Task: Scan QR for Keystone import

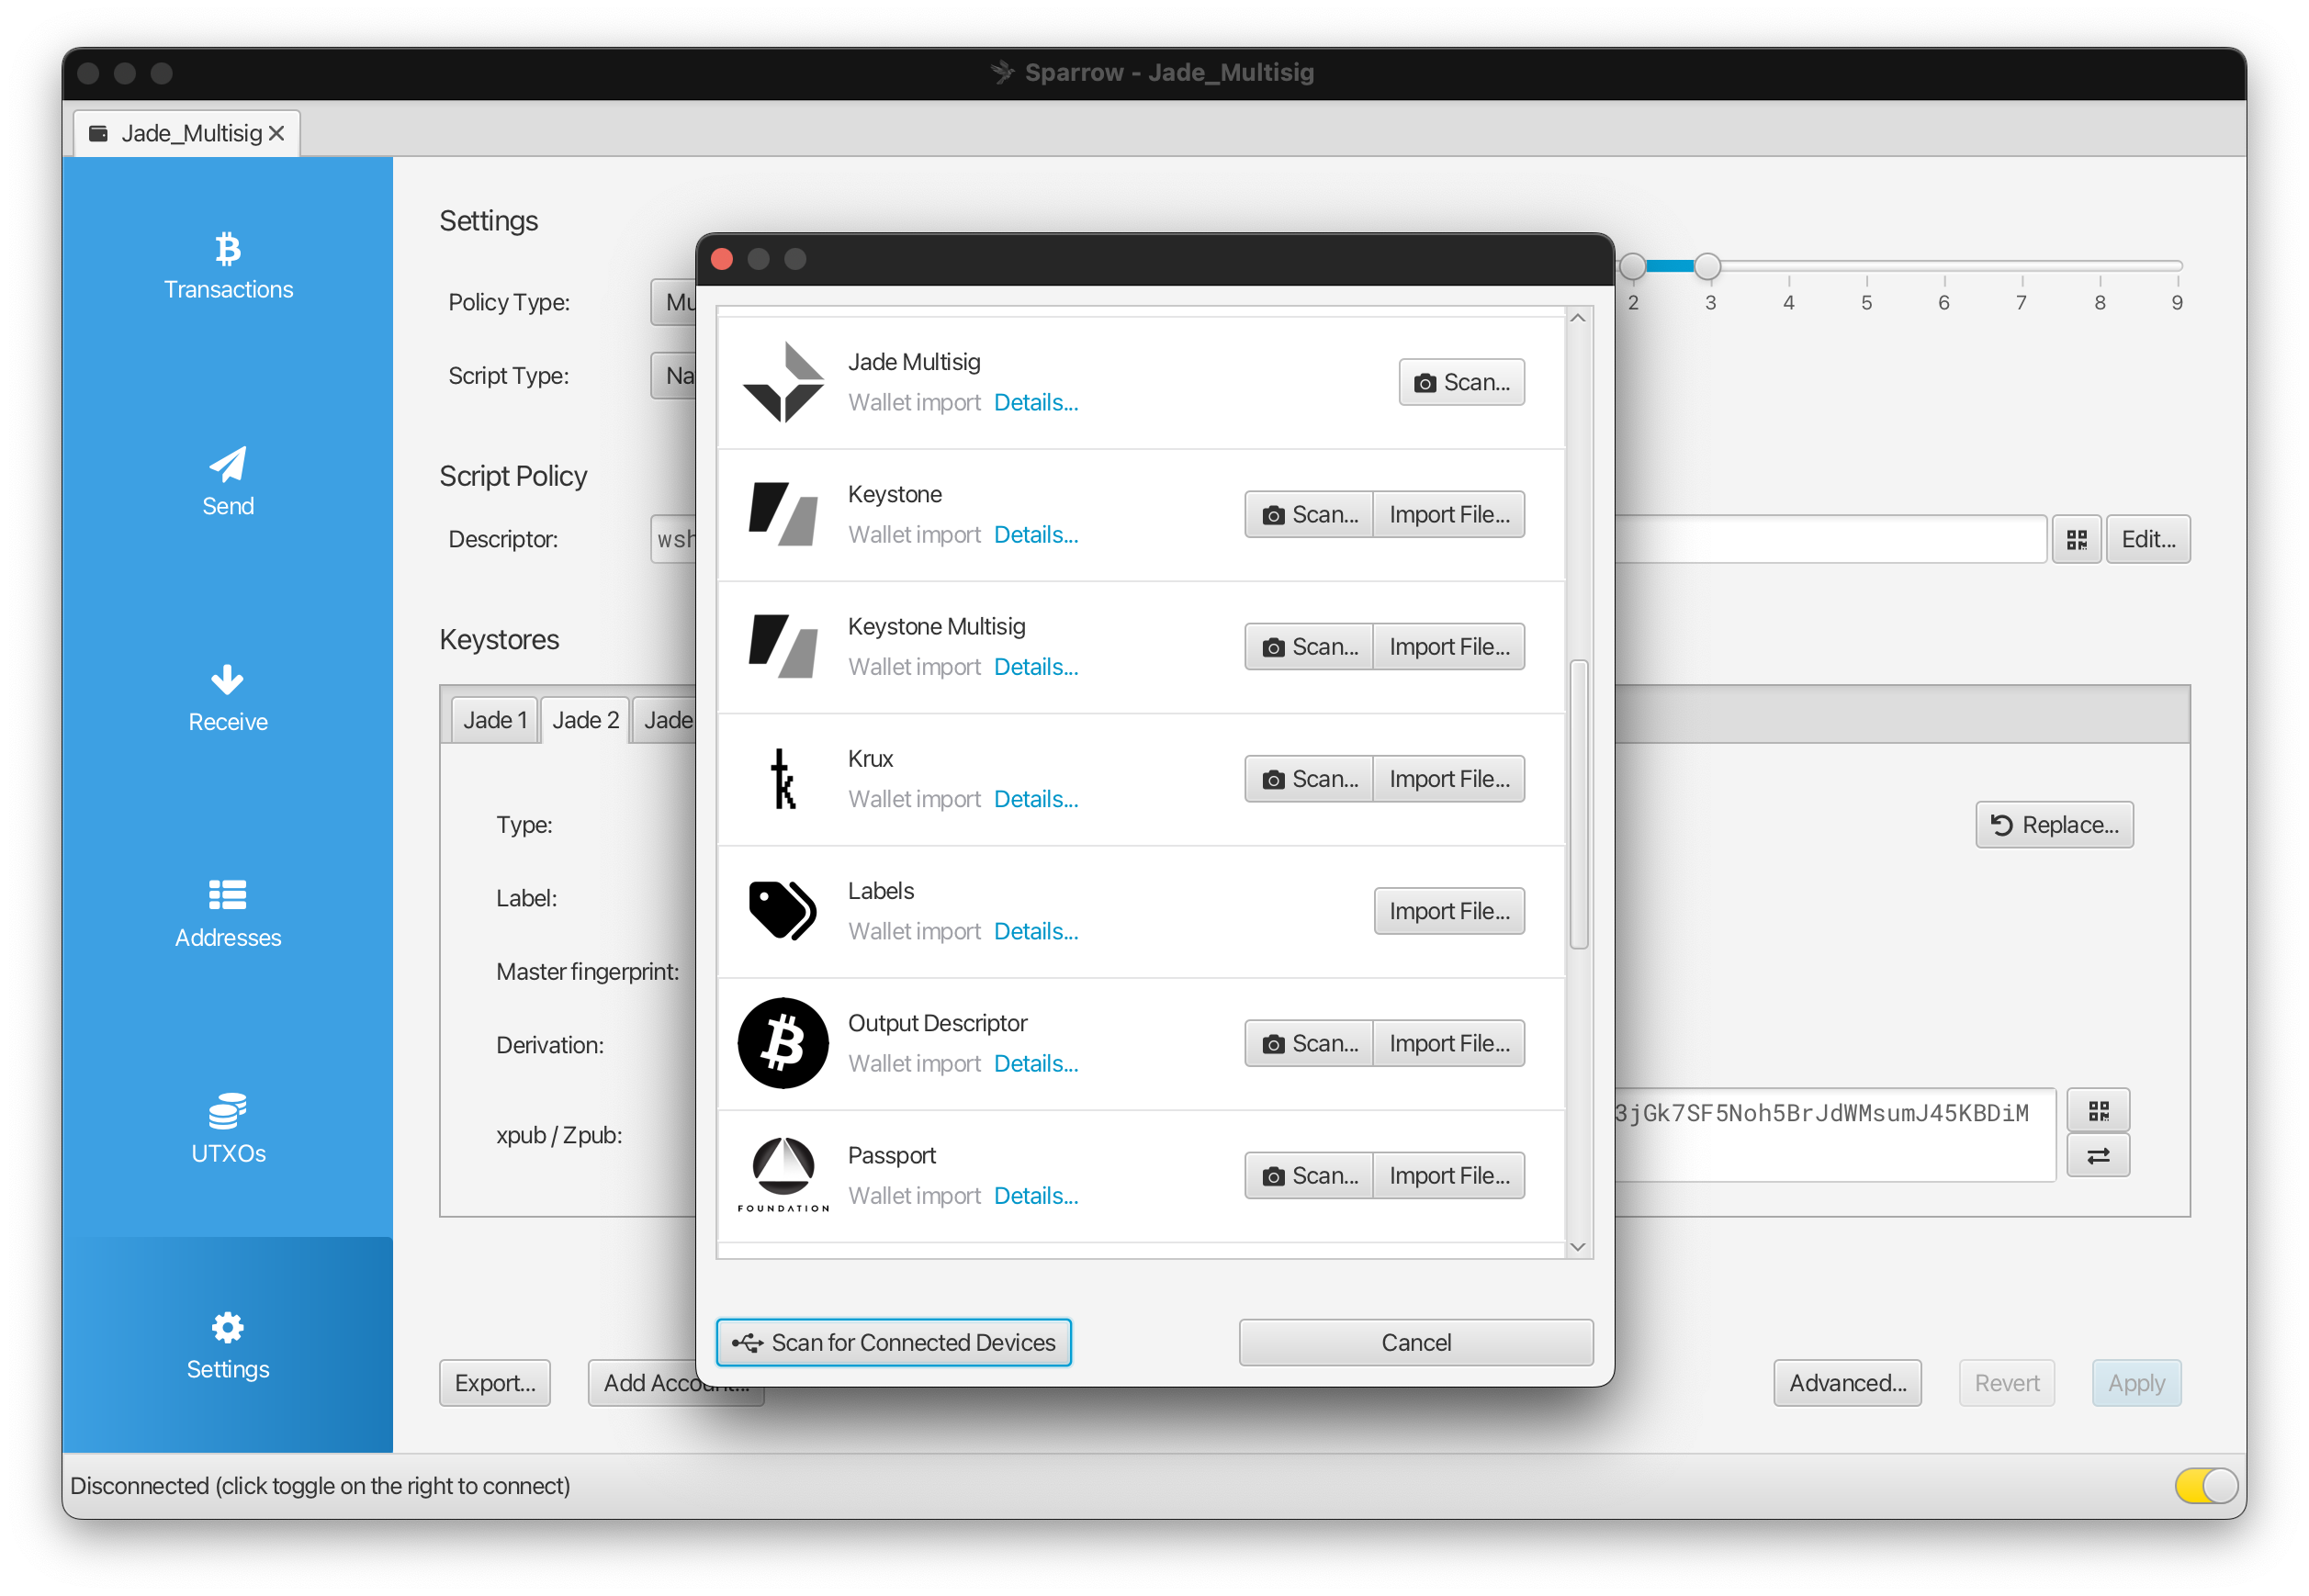Action: (1309, 514)
